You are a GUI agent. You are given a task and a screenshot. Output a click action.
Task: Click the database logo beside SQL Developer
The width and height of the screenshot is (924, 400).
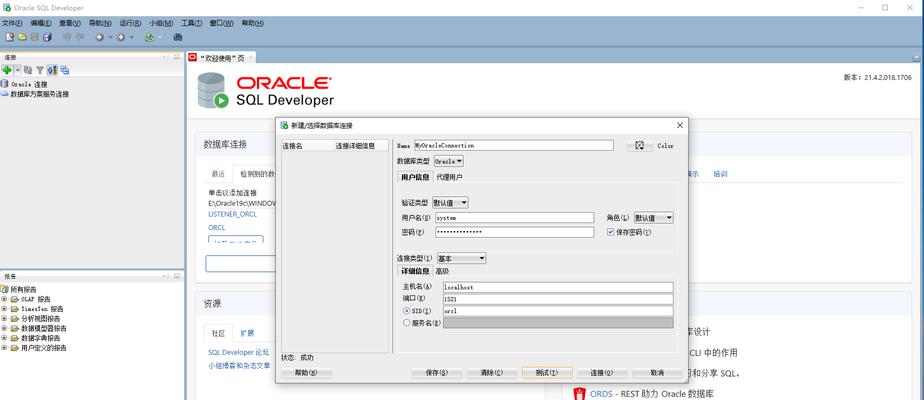click(x=213, y=90)
